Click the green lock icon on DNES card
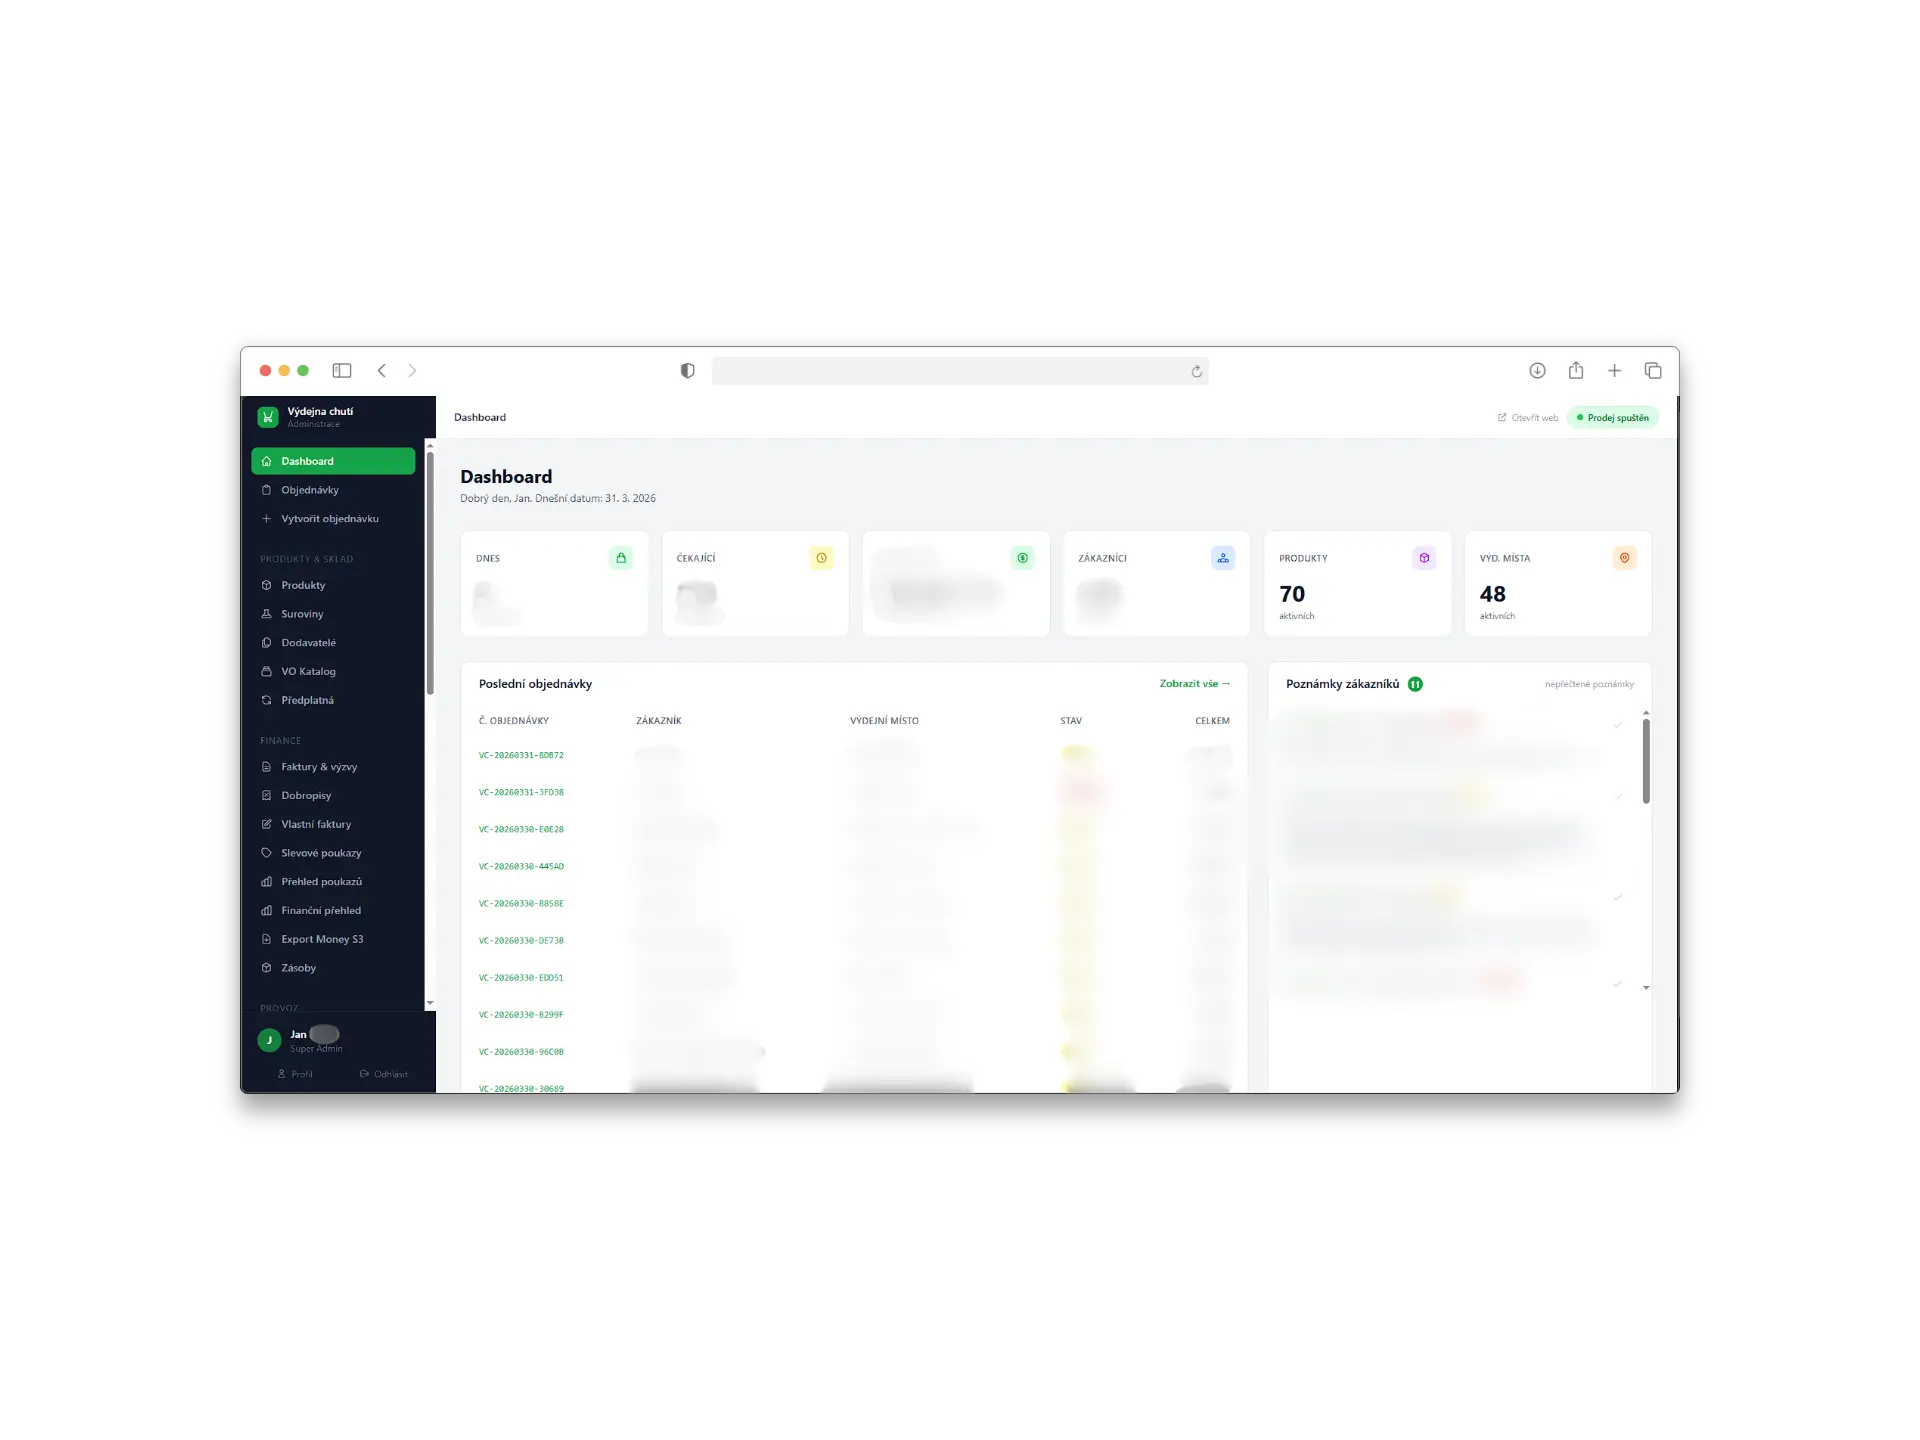 [x=621, y=558]
